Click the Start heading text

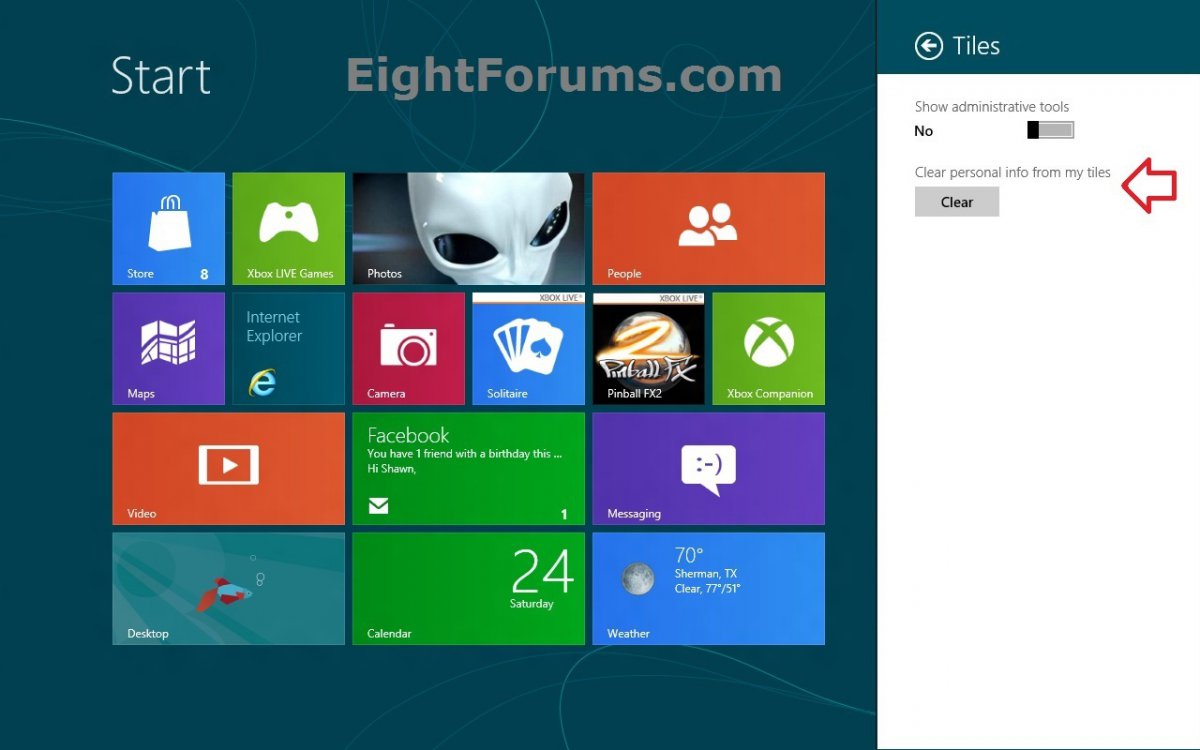(x=161, y=76)
